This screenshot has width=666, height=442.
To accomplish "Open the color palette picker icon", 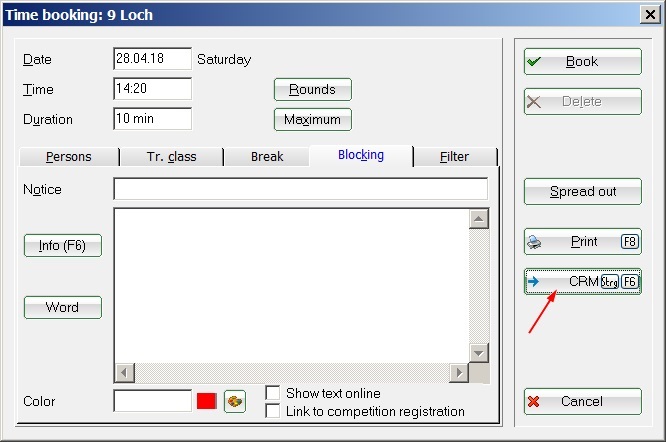I will (x=234, y=401).
